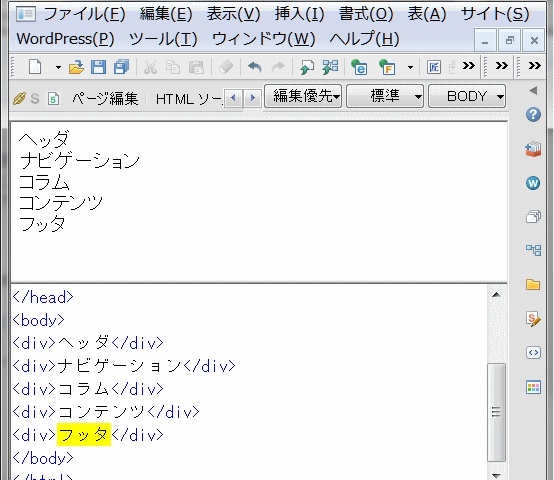The image size is (554, 480).
Task: Open the サイト(S) menu
Action: pos(495,14)
